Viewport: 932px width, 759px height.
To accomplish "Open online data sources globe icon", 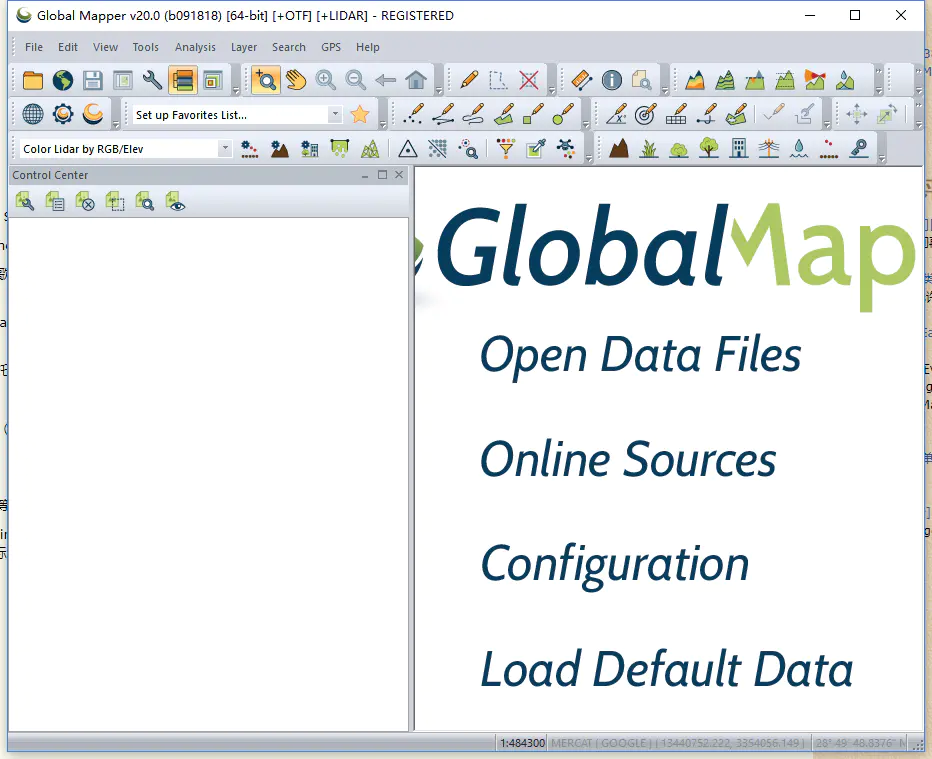I will [62, 80].
